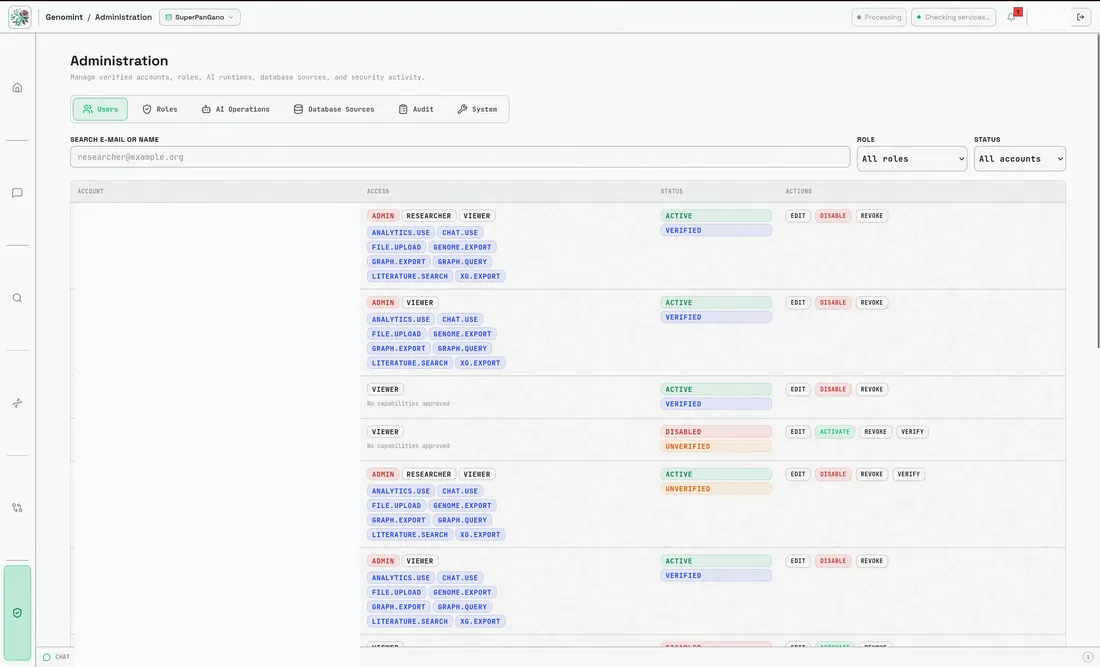Verify the active unverified Admin Researcher account
The height and width of the screenshot is (667, 1100).
coord(908,474)
